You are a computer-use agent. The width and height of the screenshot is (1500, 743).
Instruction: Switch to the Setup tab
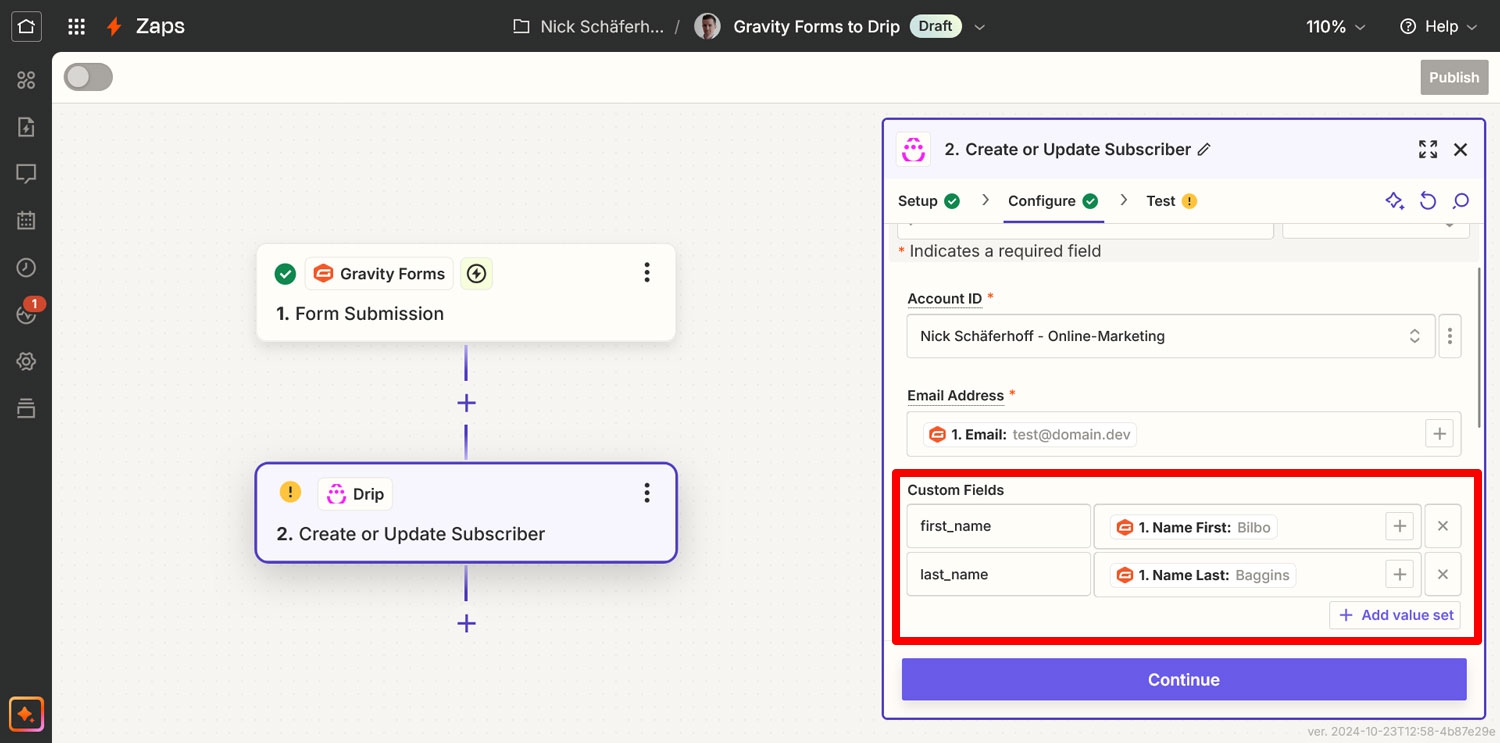click(x=928, y=201)
